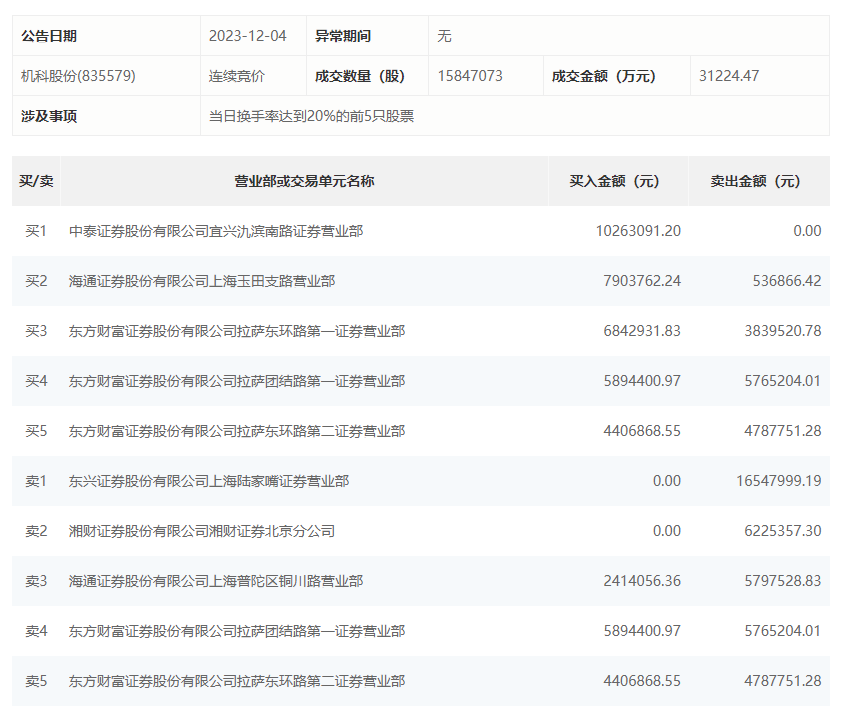This screenshot has height=720, width=845.
Task: Click the announcement date 2023-12-04
Action: (247, 36)
